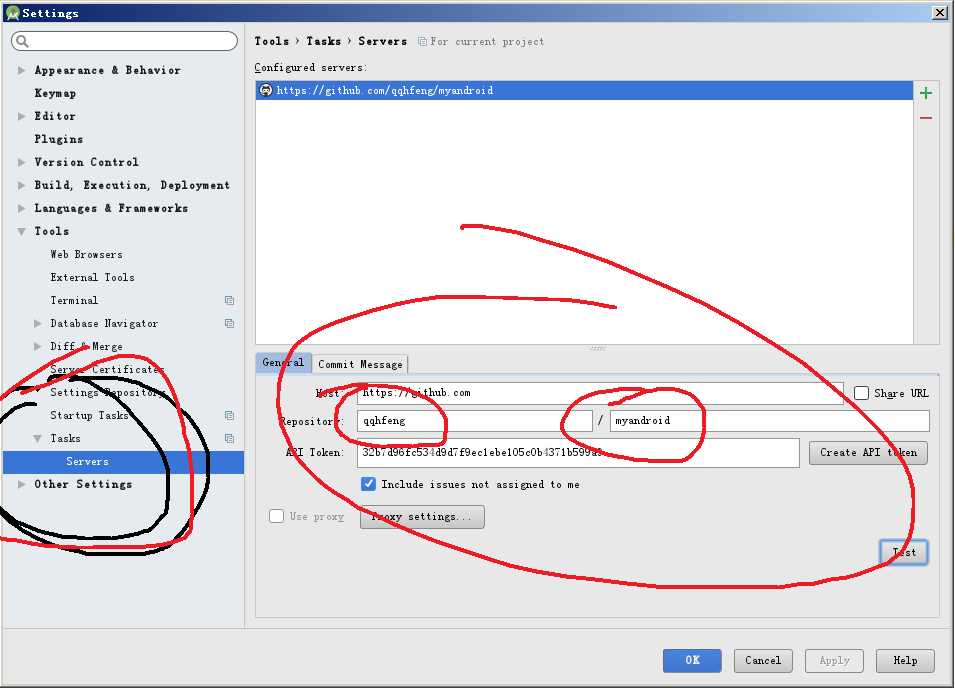
Task: Click the Tasks breadcrumb
Action: [x=323, y=41]
